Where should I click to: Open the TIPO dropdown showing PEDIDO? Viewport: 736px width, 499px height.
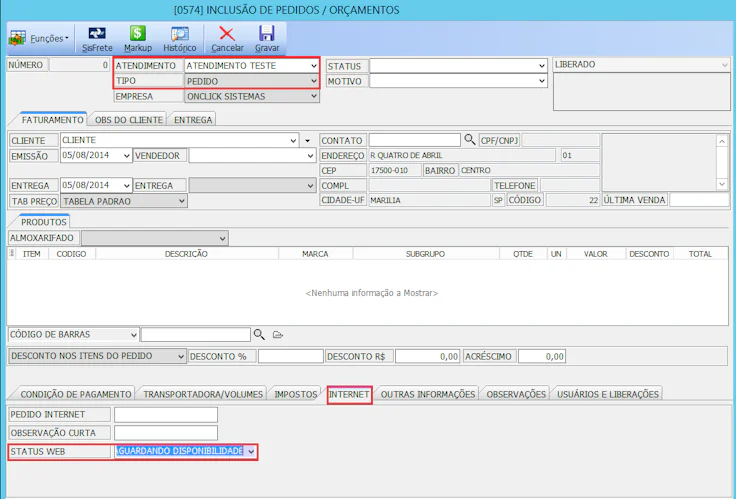314,81
